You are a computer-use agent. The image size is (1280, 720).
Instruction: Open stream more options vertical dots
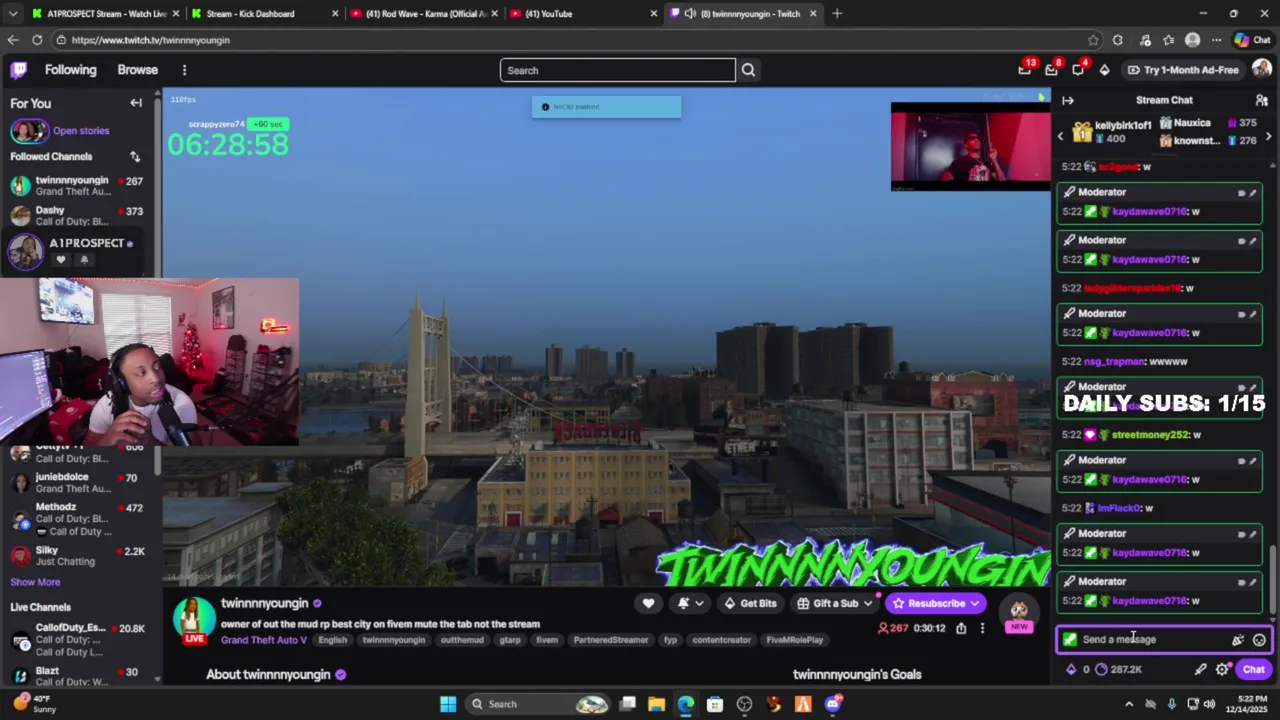982,628
